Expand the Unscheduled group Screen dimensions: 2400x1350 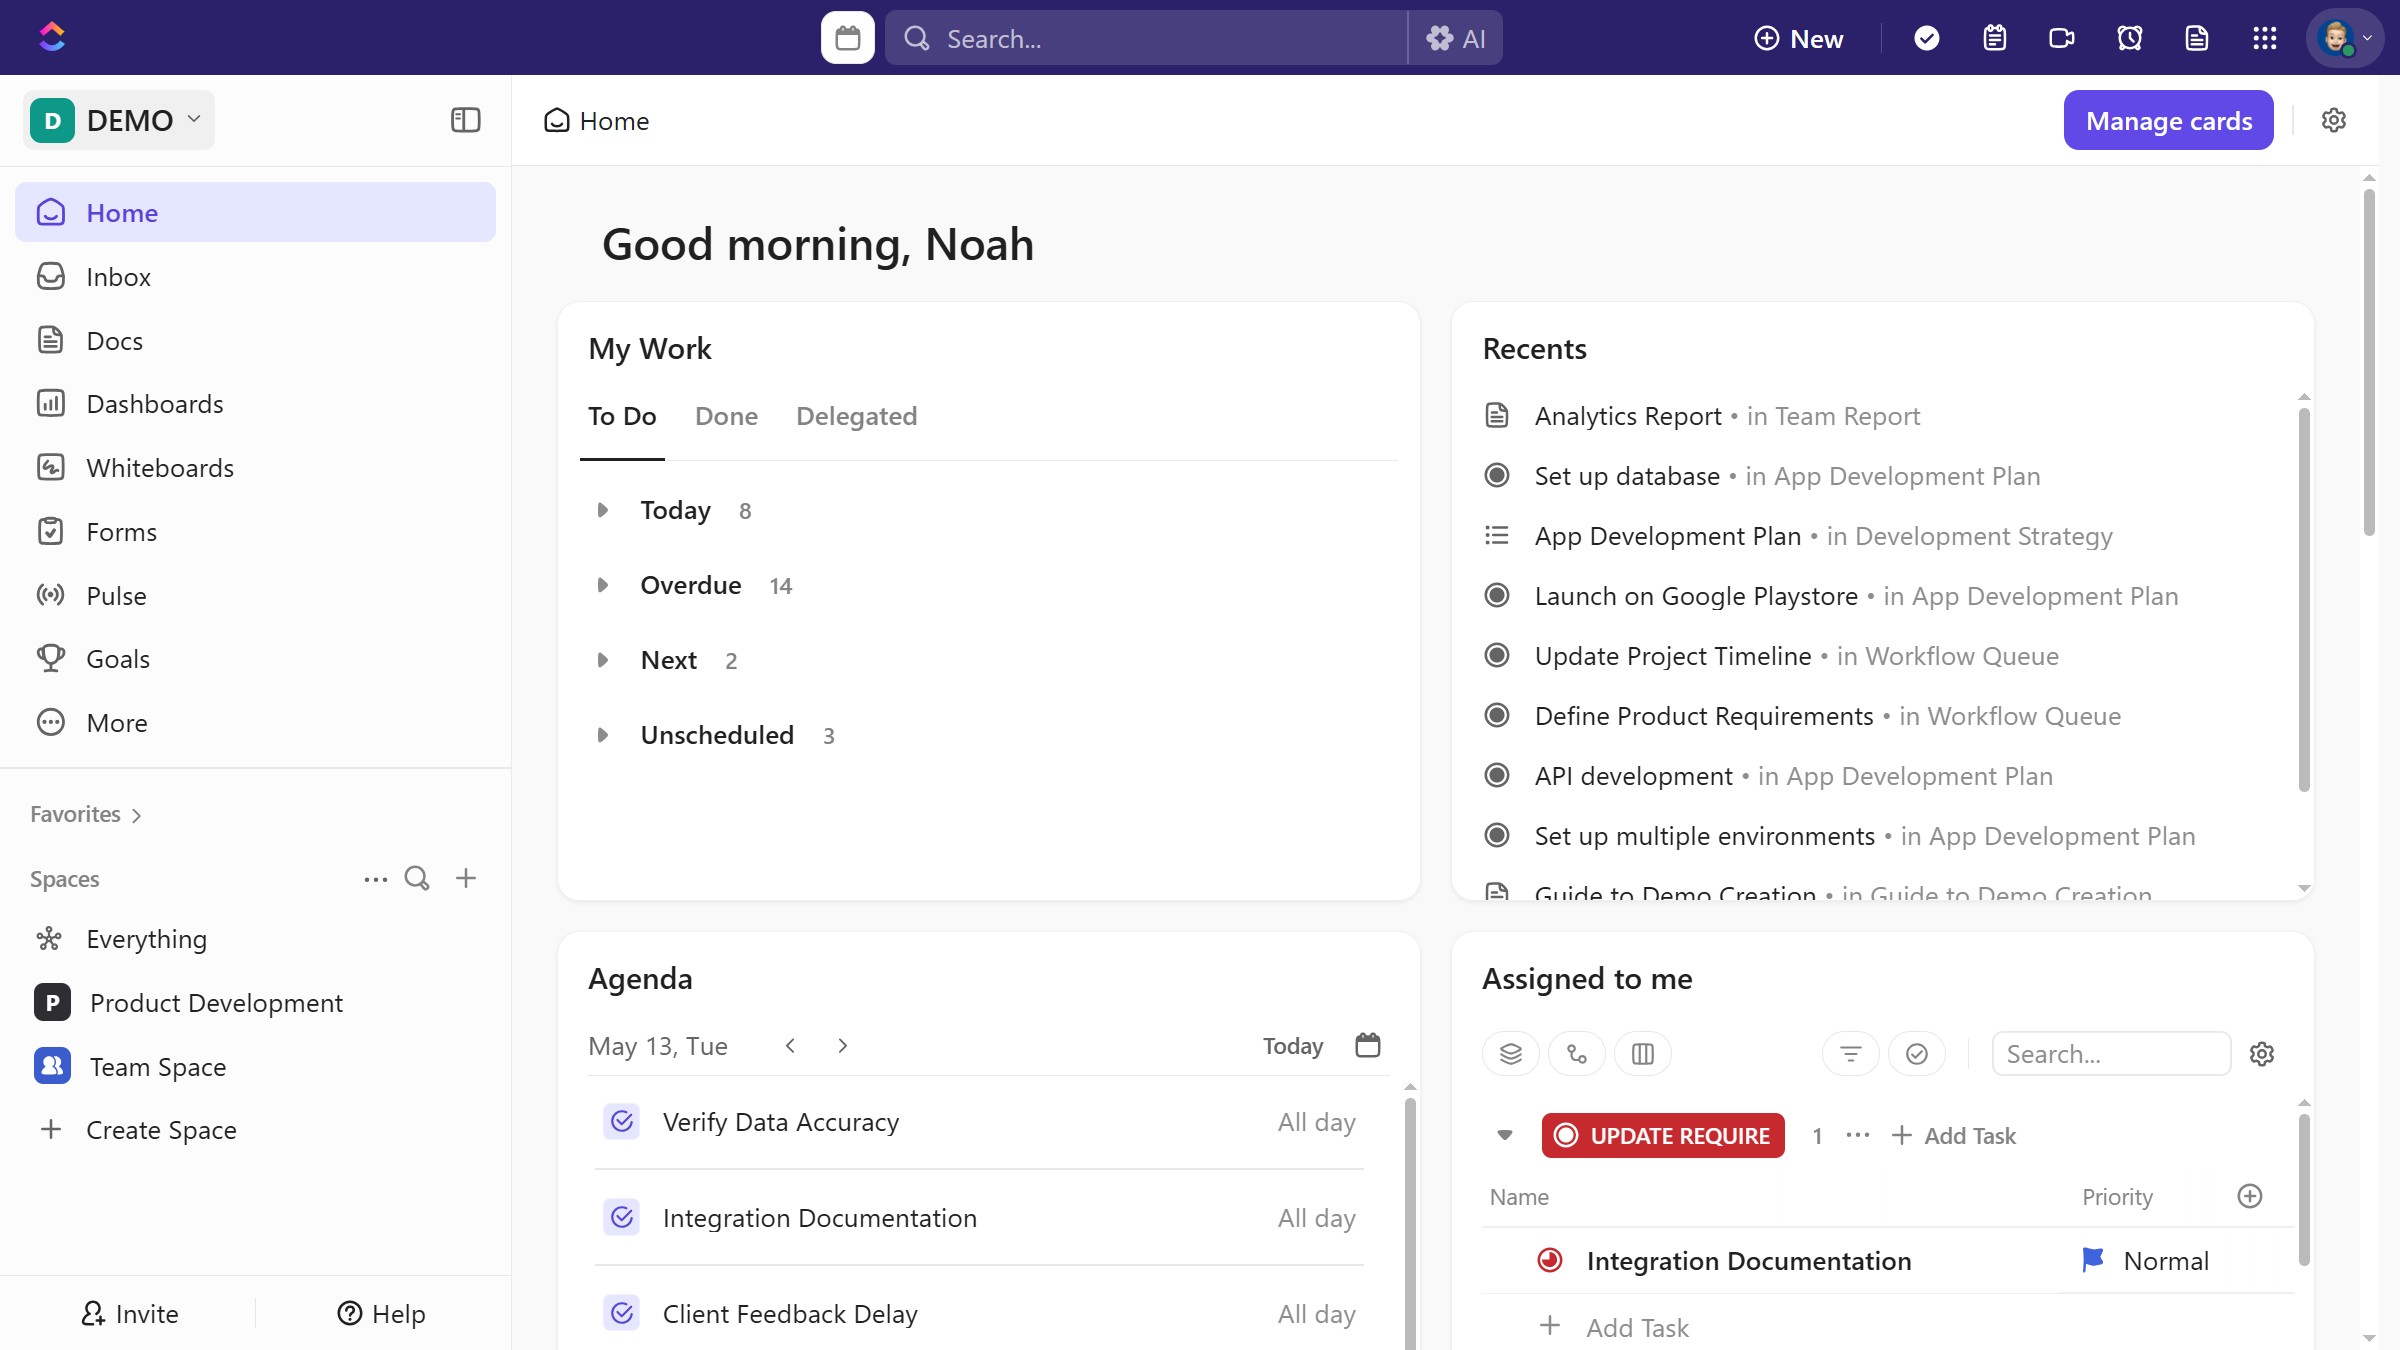pyautogui.click(x=602, y=735)
